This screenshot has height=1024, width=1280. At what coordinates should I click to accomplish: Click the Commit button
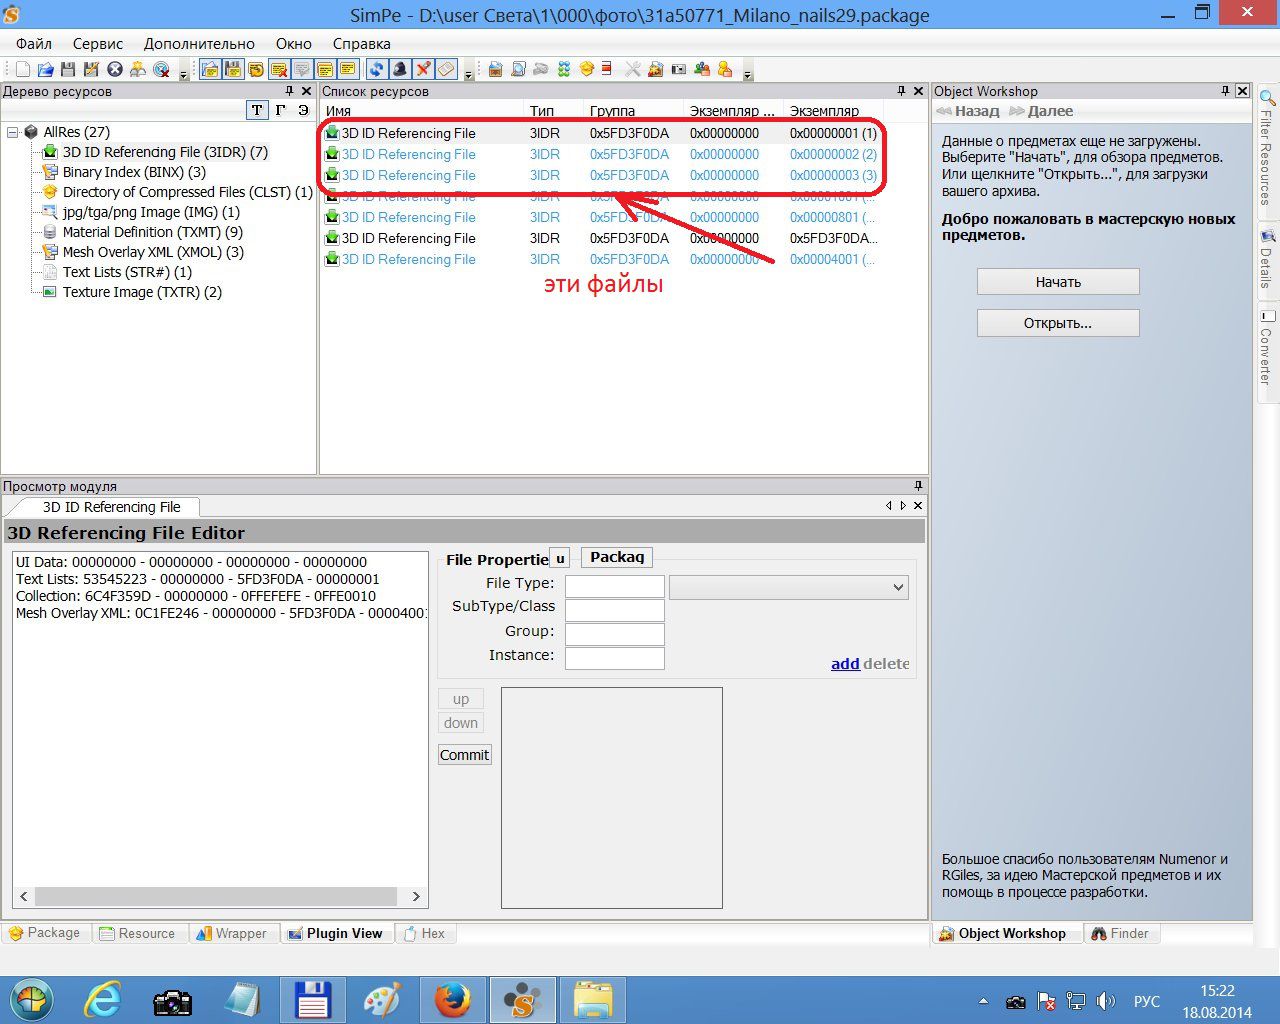click(x=464, y=755)
